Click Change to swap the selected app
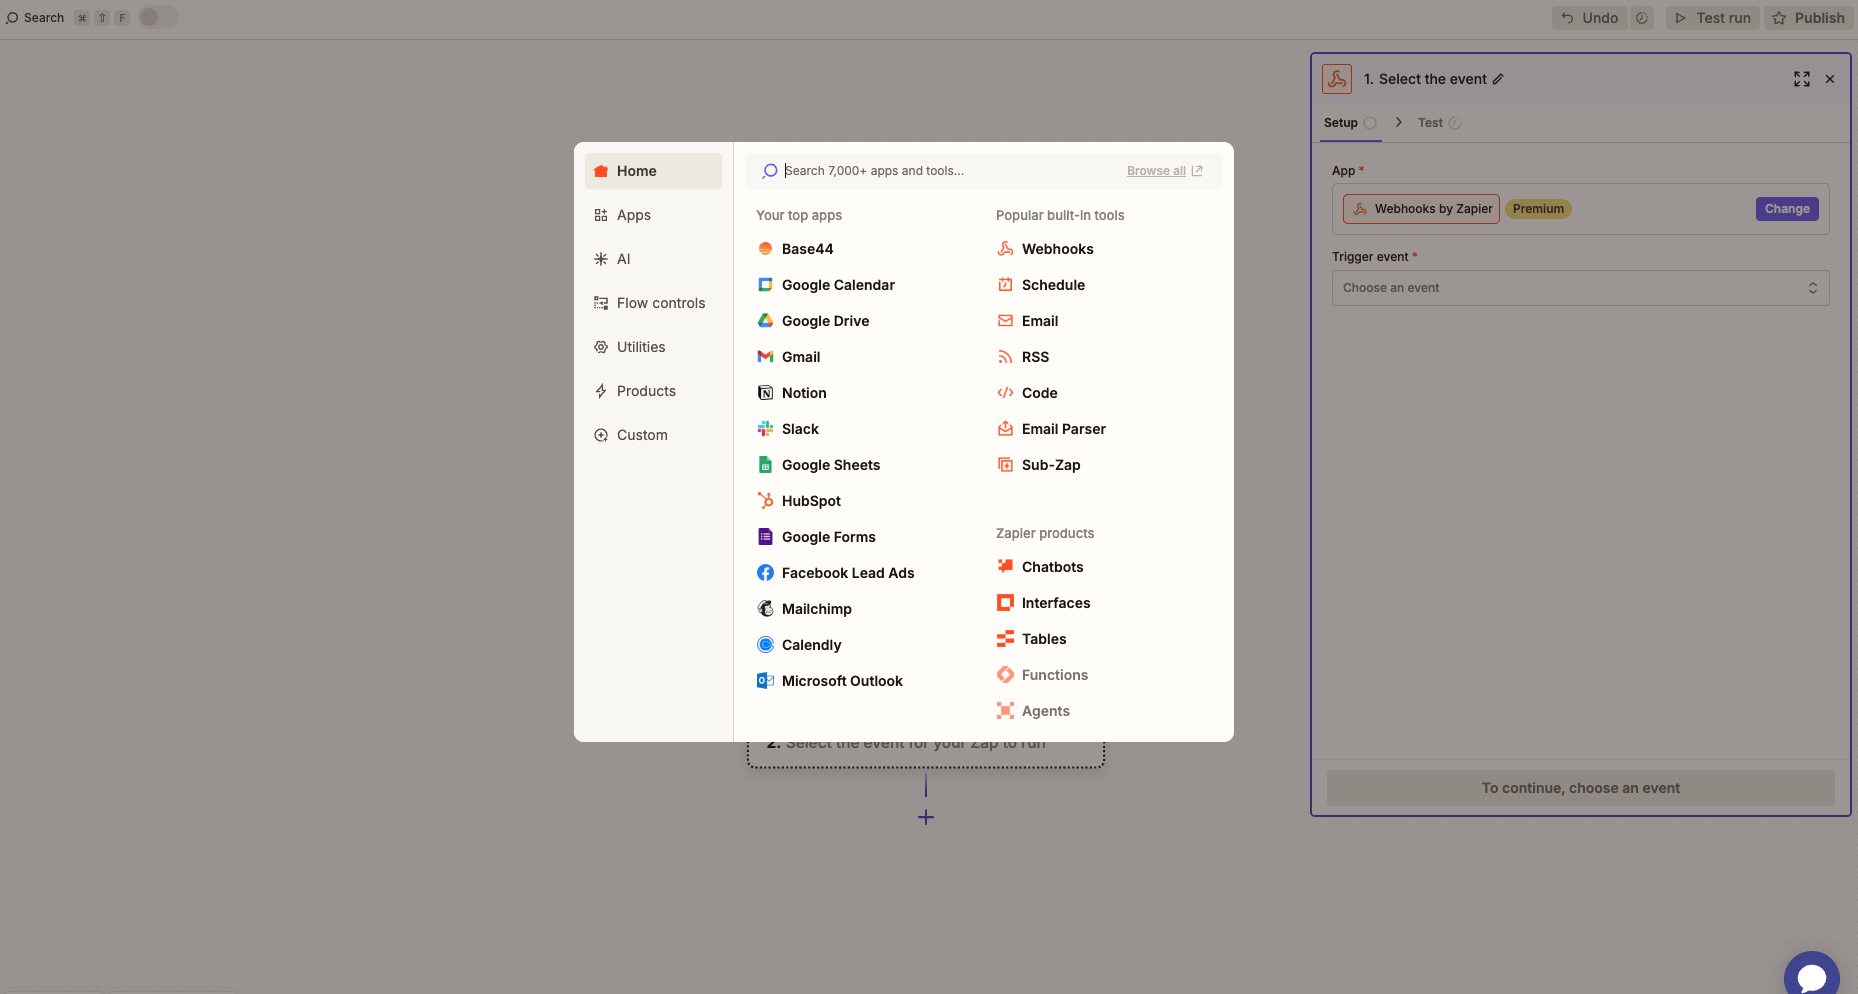Viewport: 1858px width, 994px height. (x=1787, y=208)
